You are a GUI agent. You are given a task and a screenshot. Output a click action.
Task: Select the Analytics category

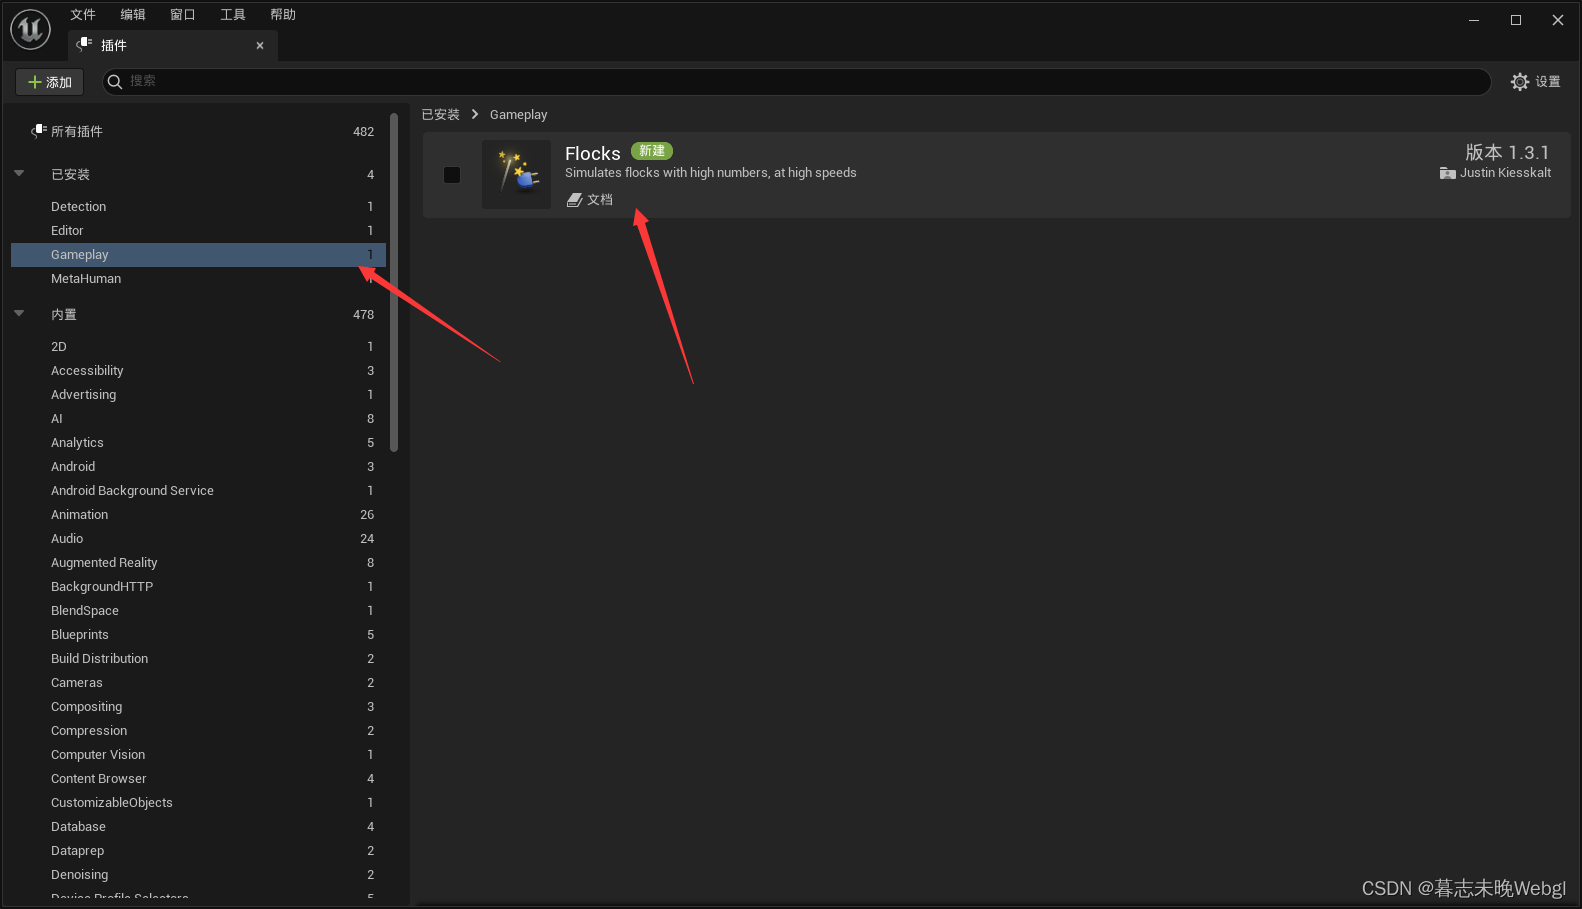tap(198, 442)
